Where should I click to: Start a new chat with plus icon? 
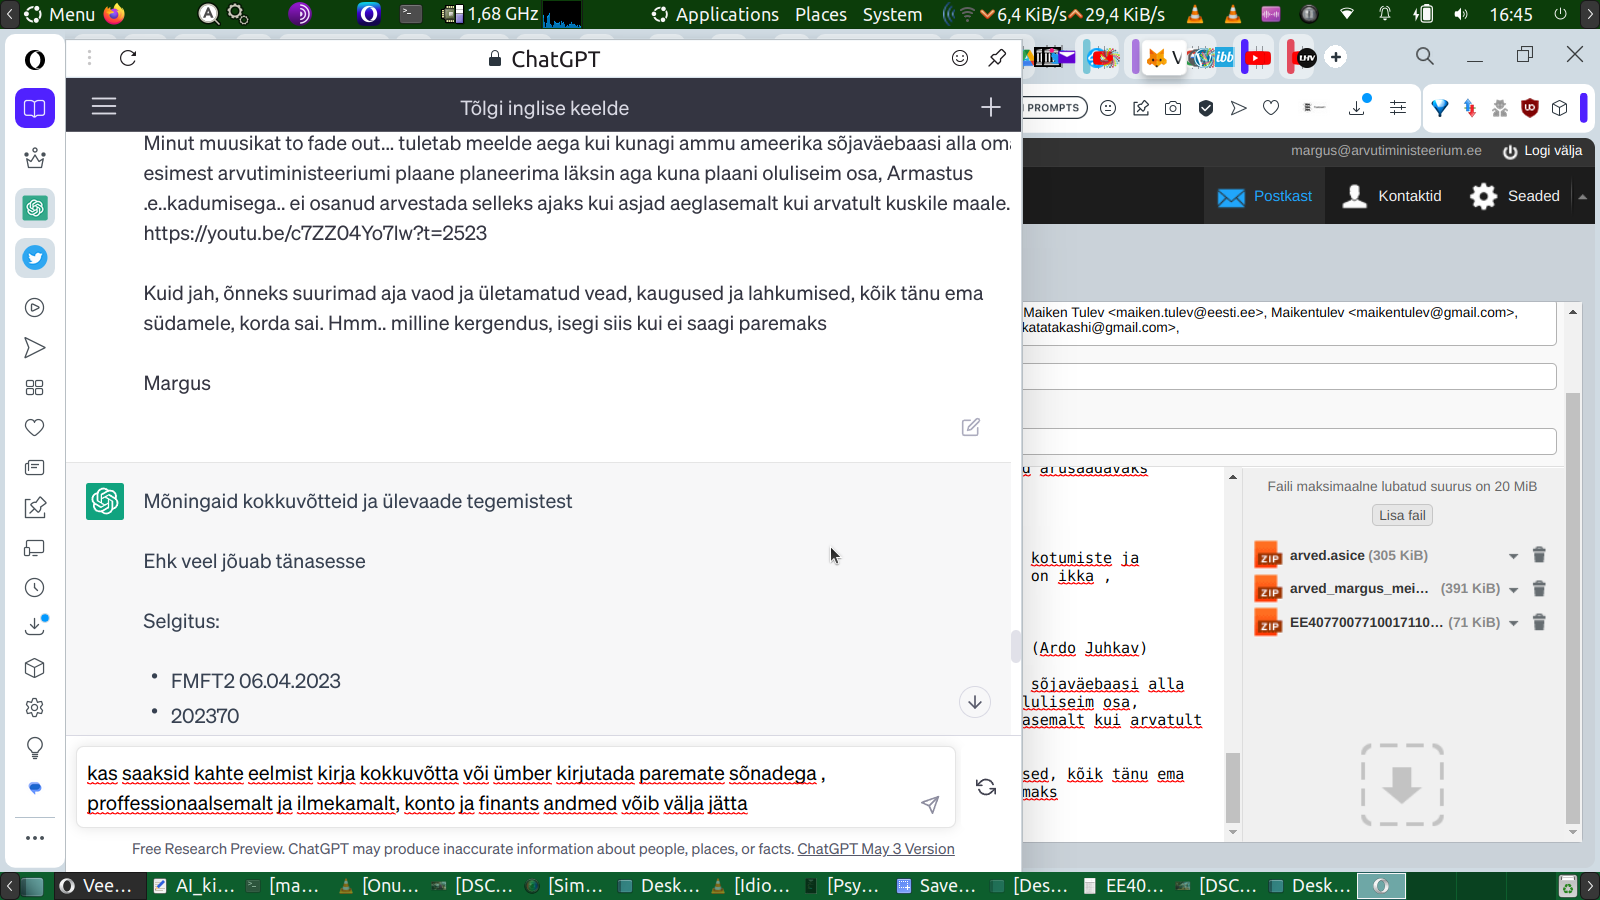pyautogui.click(x=990, y=107)
